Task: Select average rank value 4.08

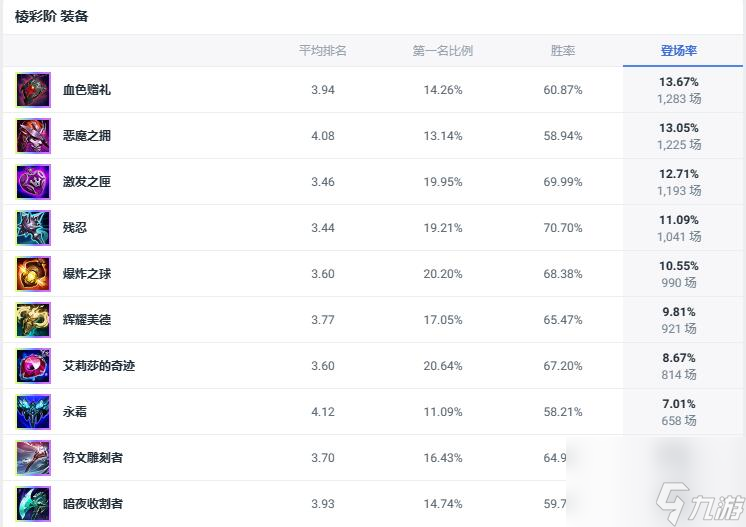Action: (x=323, y=136)
